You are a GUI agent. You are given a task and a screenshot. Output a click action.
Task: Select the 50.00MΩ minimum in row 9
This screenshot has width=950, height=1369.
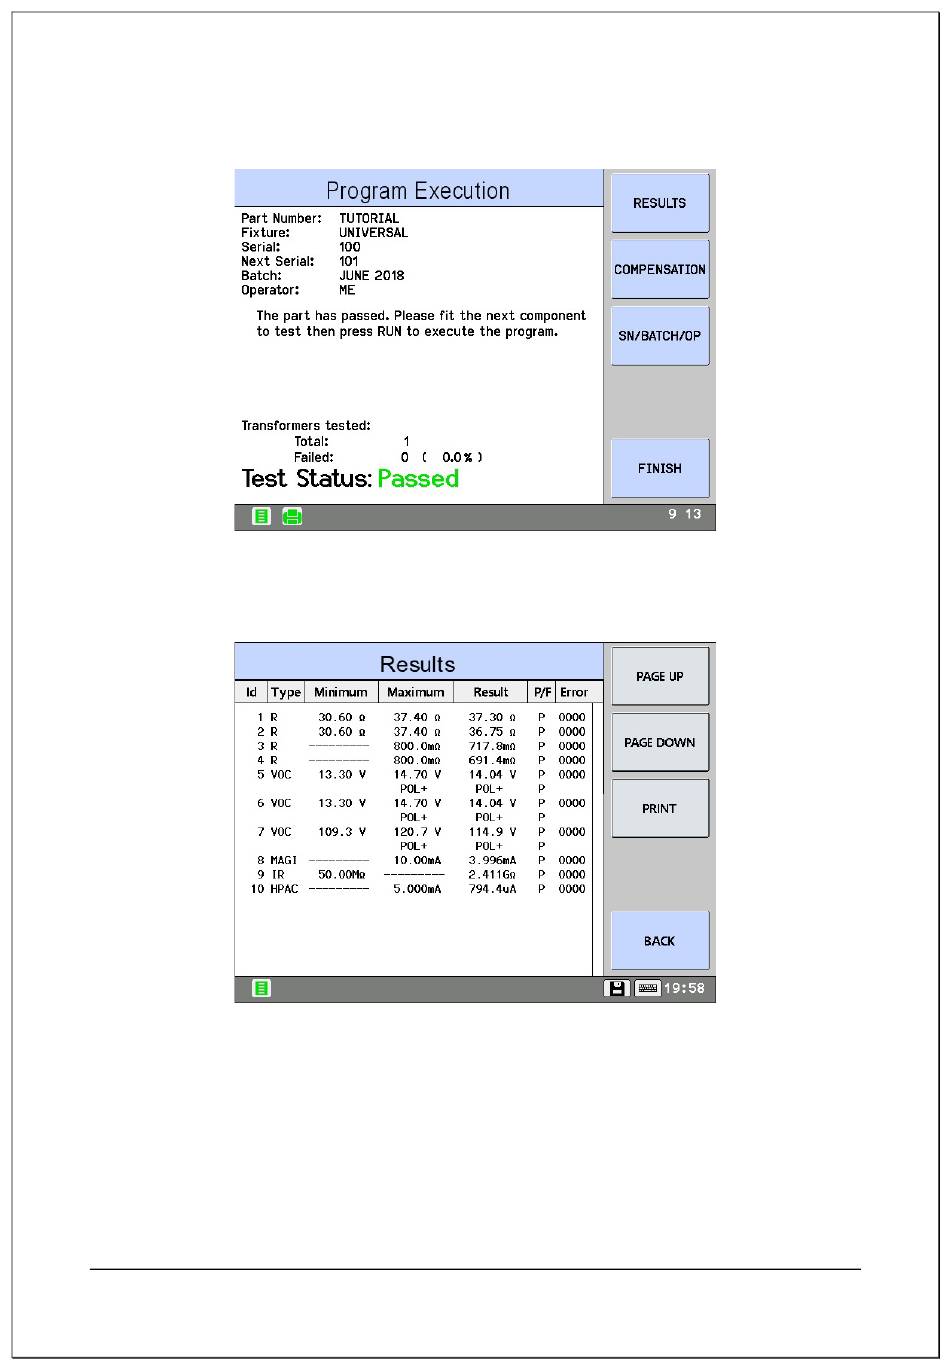pos(342,875)
